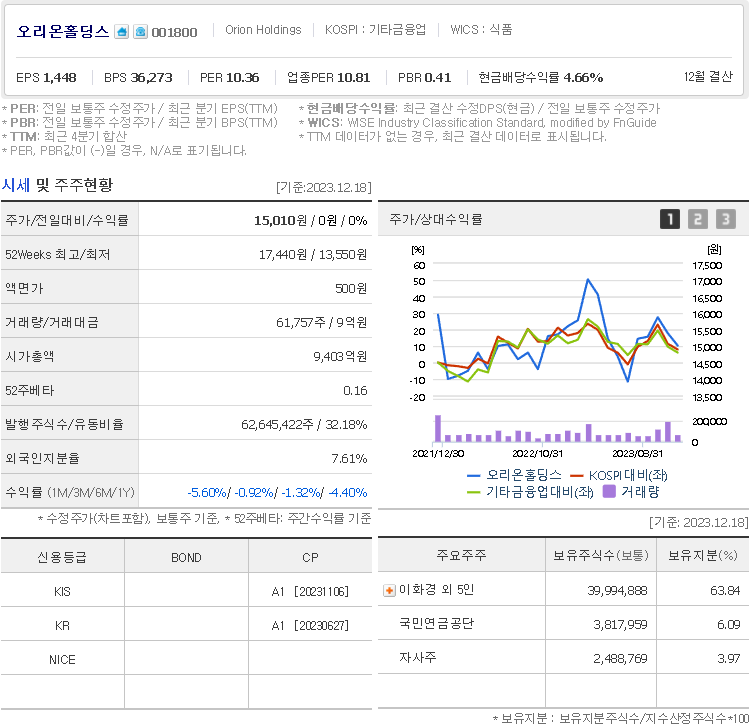Click the 3,817,959 shares value
Viewport: 752px width, 728px height.
click(x=620, y=624)
